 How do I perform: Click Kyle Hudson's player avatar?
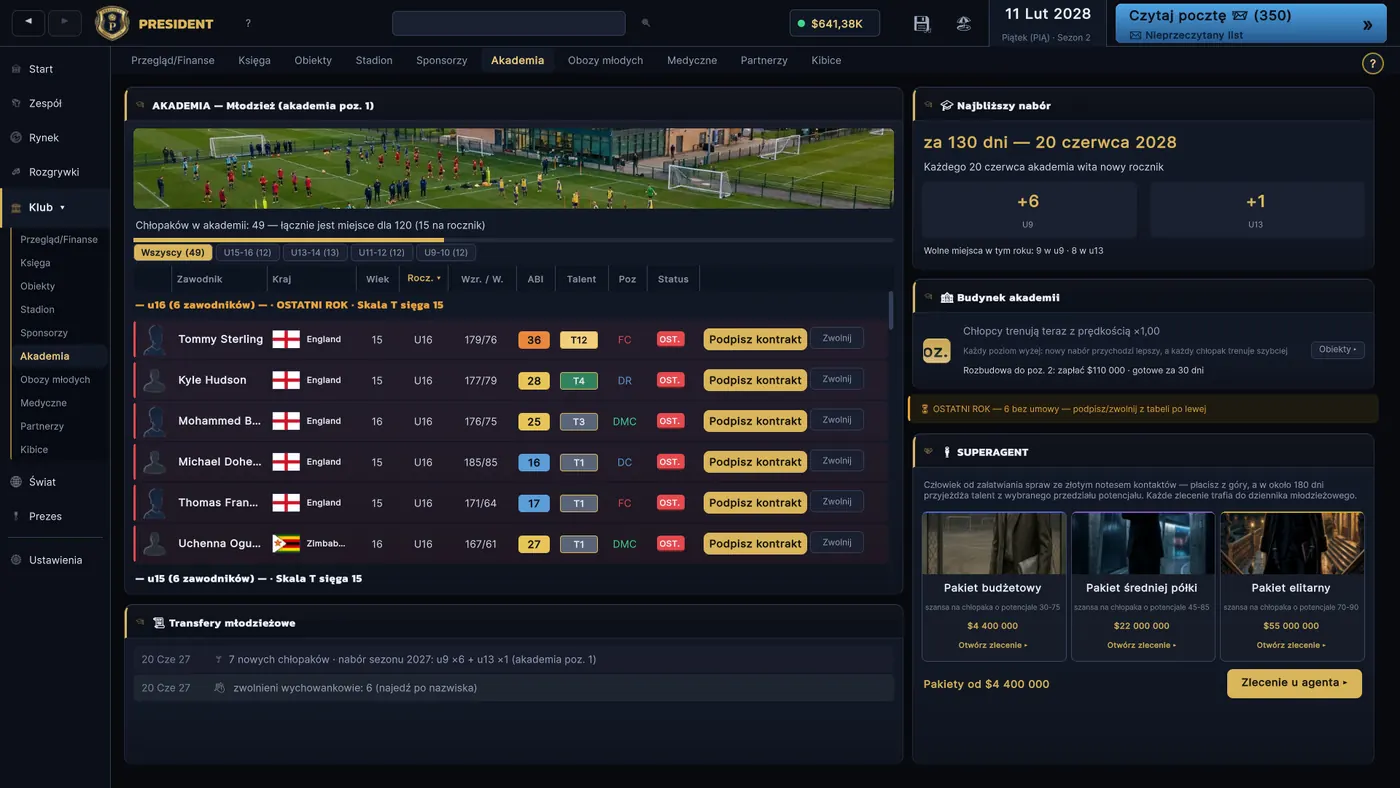coord(154,380)
